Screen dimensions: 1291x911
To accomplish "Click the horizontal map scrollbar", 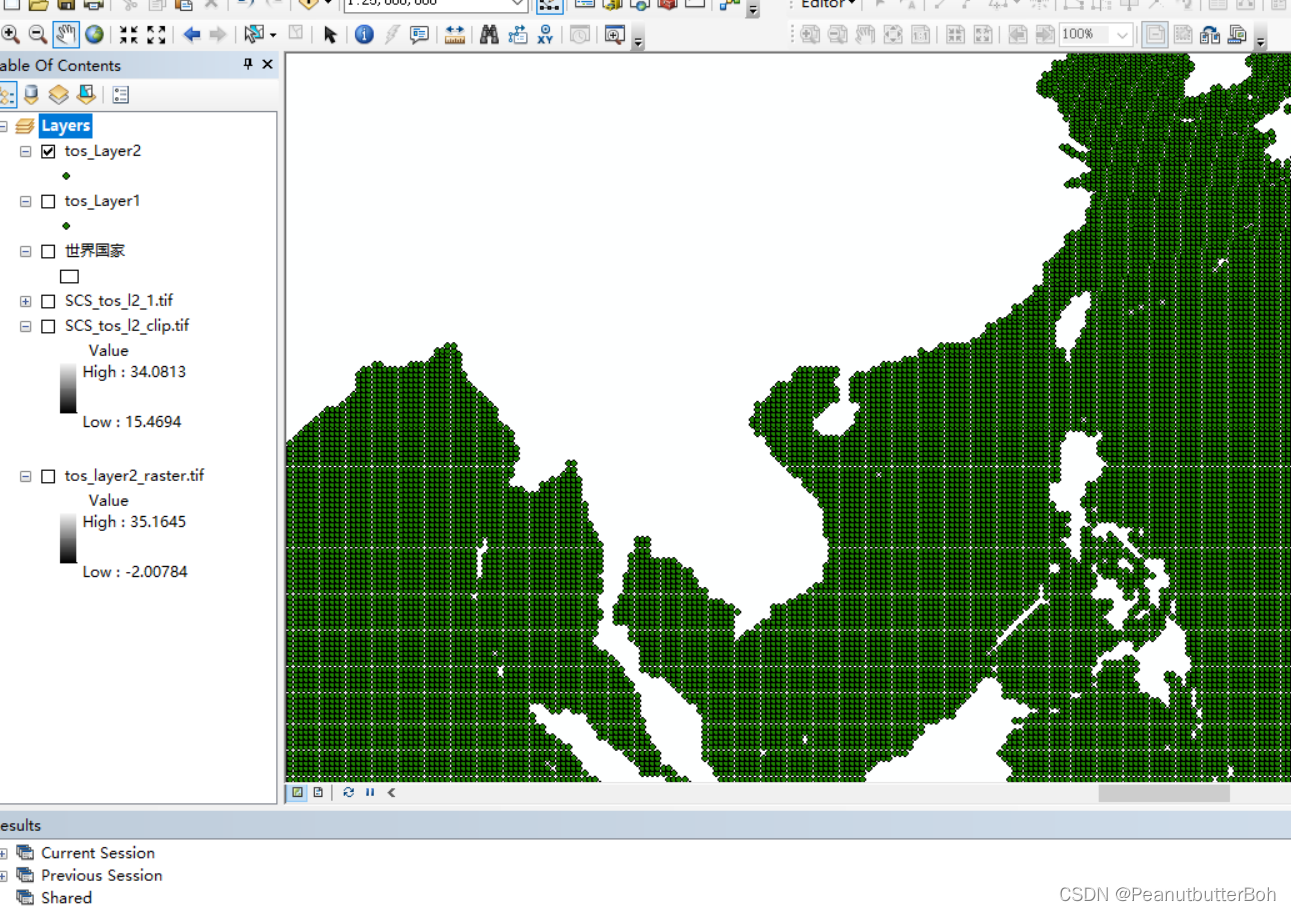I will tap(1163, 792).
